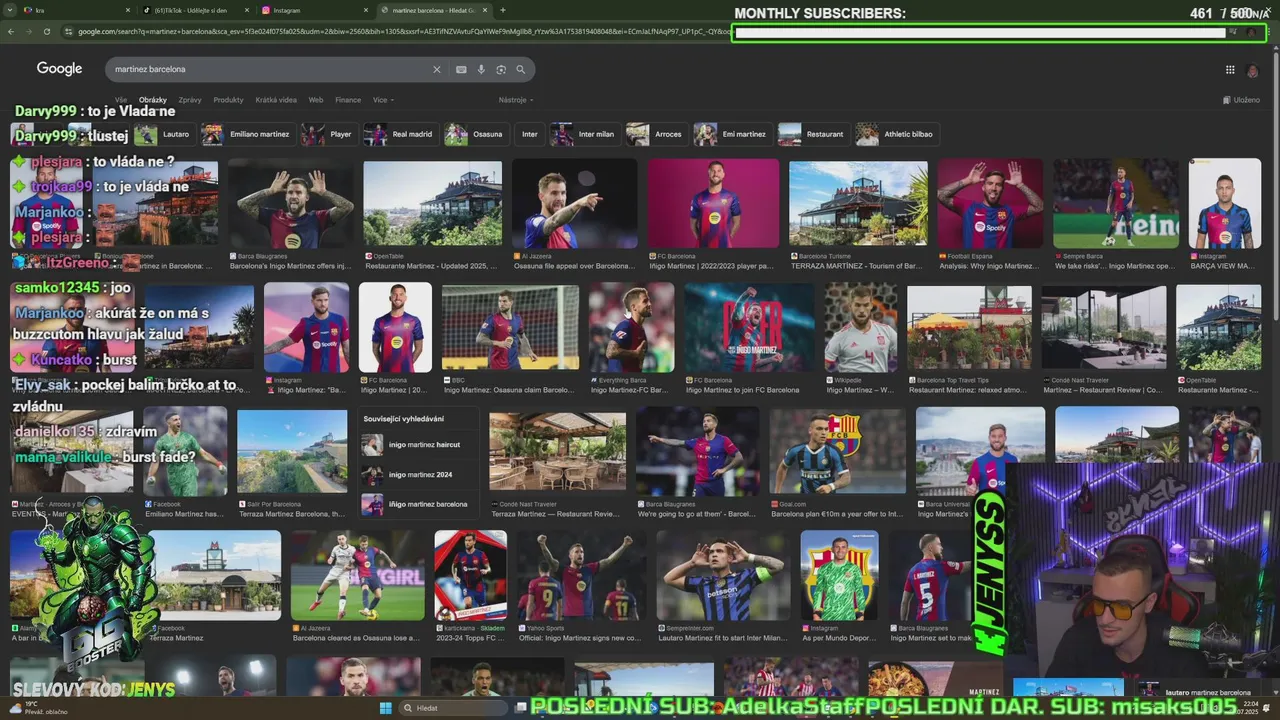This screenshot has height=720, width=1280.
Task: Filter images by 'Restaurant' chip
Action: [x=814, y=134]
